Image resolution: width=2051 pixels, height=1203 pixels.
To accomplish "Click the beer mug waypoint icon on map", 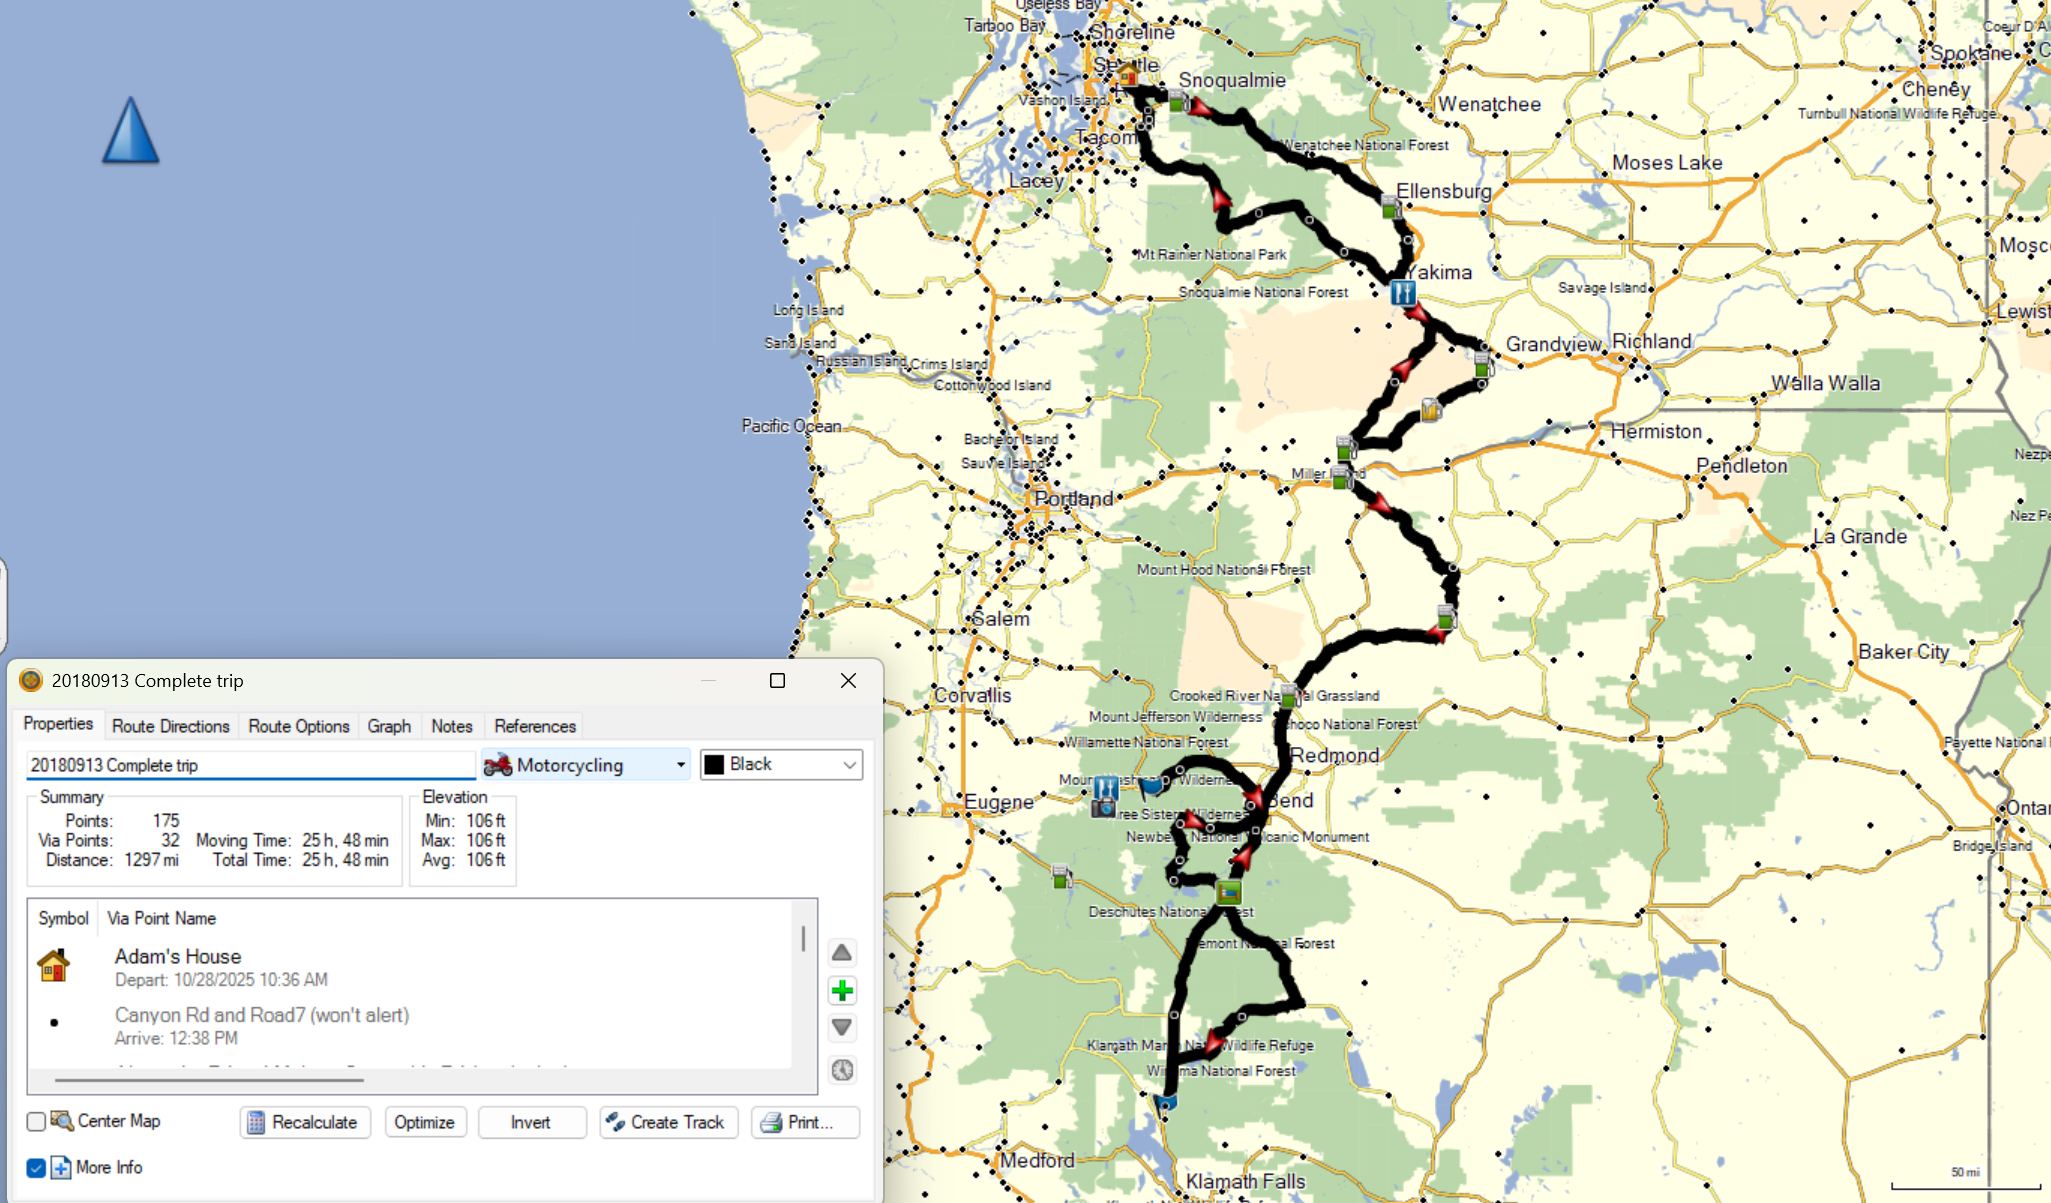I will (x=1430, y=409).
